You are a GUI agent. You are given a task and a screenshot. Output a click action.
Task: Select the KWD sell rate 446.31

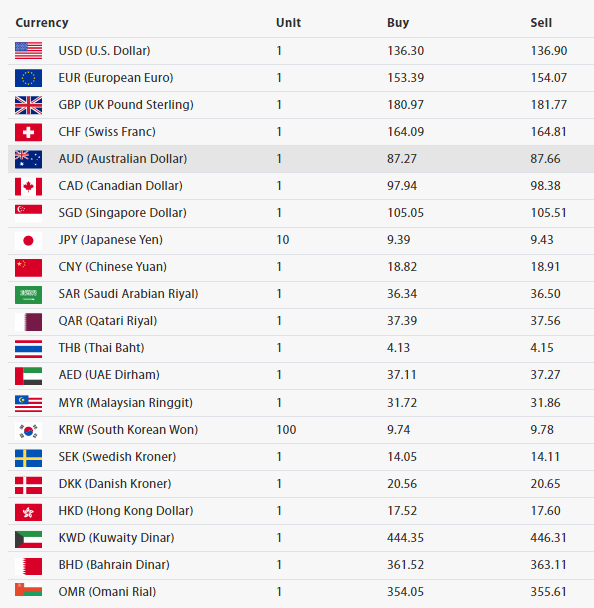548,537
